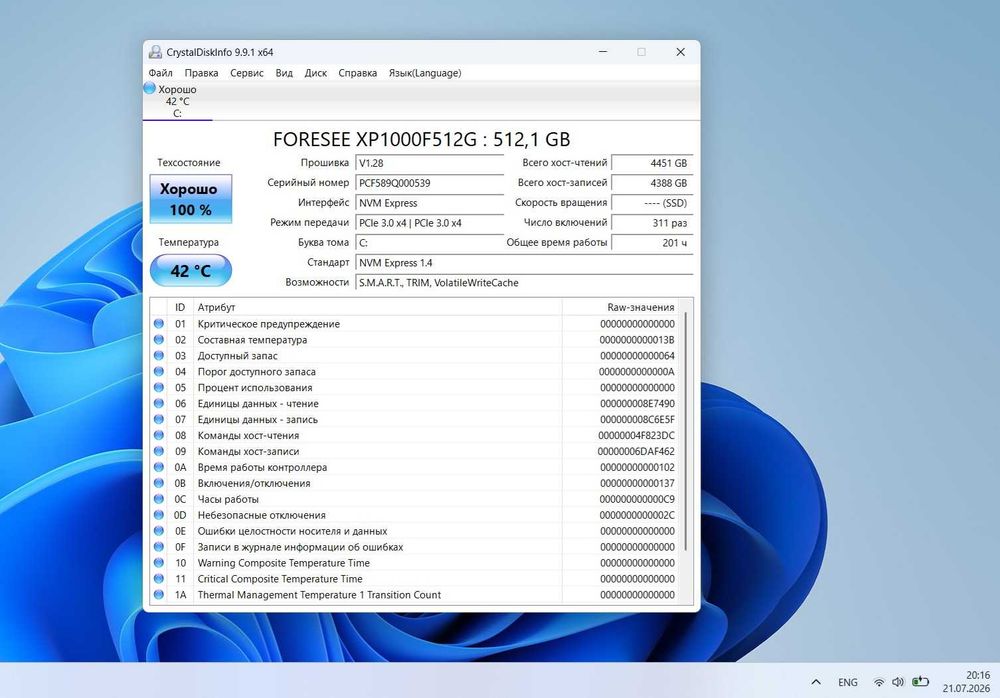Click the 42 °C temperature button
The height and width of the screenshot is (698, 1000).
[x=191, y=271]
